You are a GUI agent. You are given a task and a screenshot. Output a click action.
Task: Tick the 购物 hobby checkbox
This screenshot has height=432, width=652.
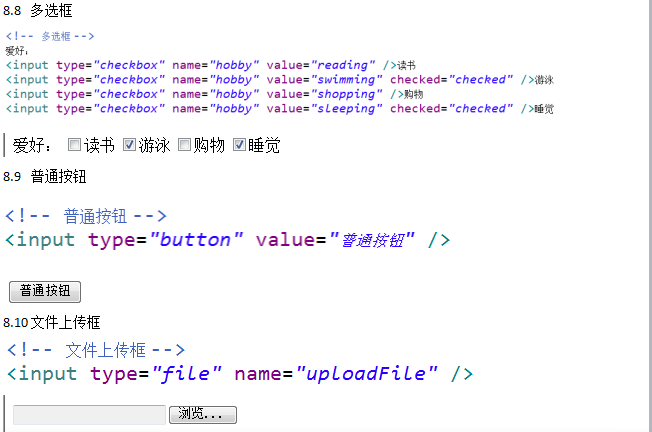pyautogui.click(x=184, y=145)
